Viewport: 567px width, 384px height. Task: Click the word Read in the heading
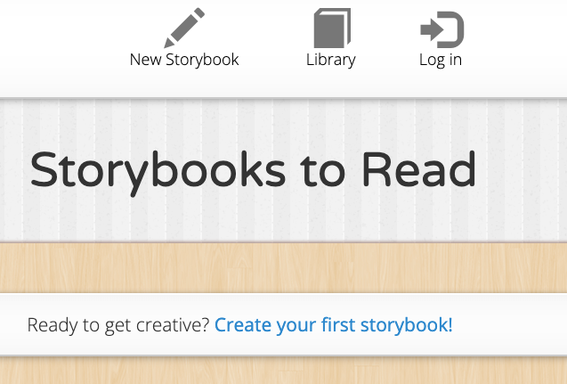tap(419, 169)
